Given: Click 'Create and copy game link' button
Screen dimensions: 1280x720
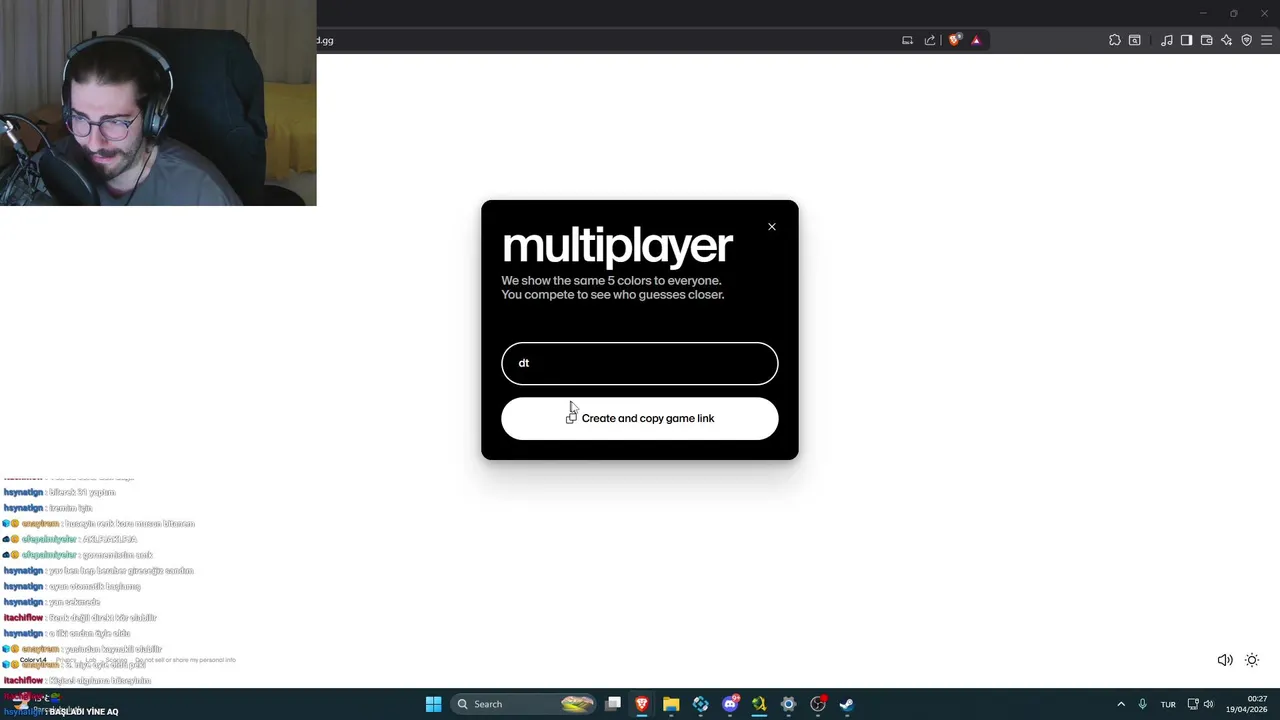Looking at the screenshot, I should point(640,419).
